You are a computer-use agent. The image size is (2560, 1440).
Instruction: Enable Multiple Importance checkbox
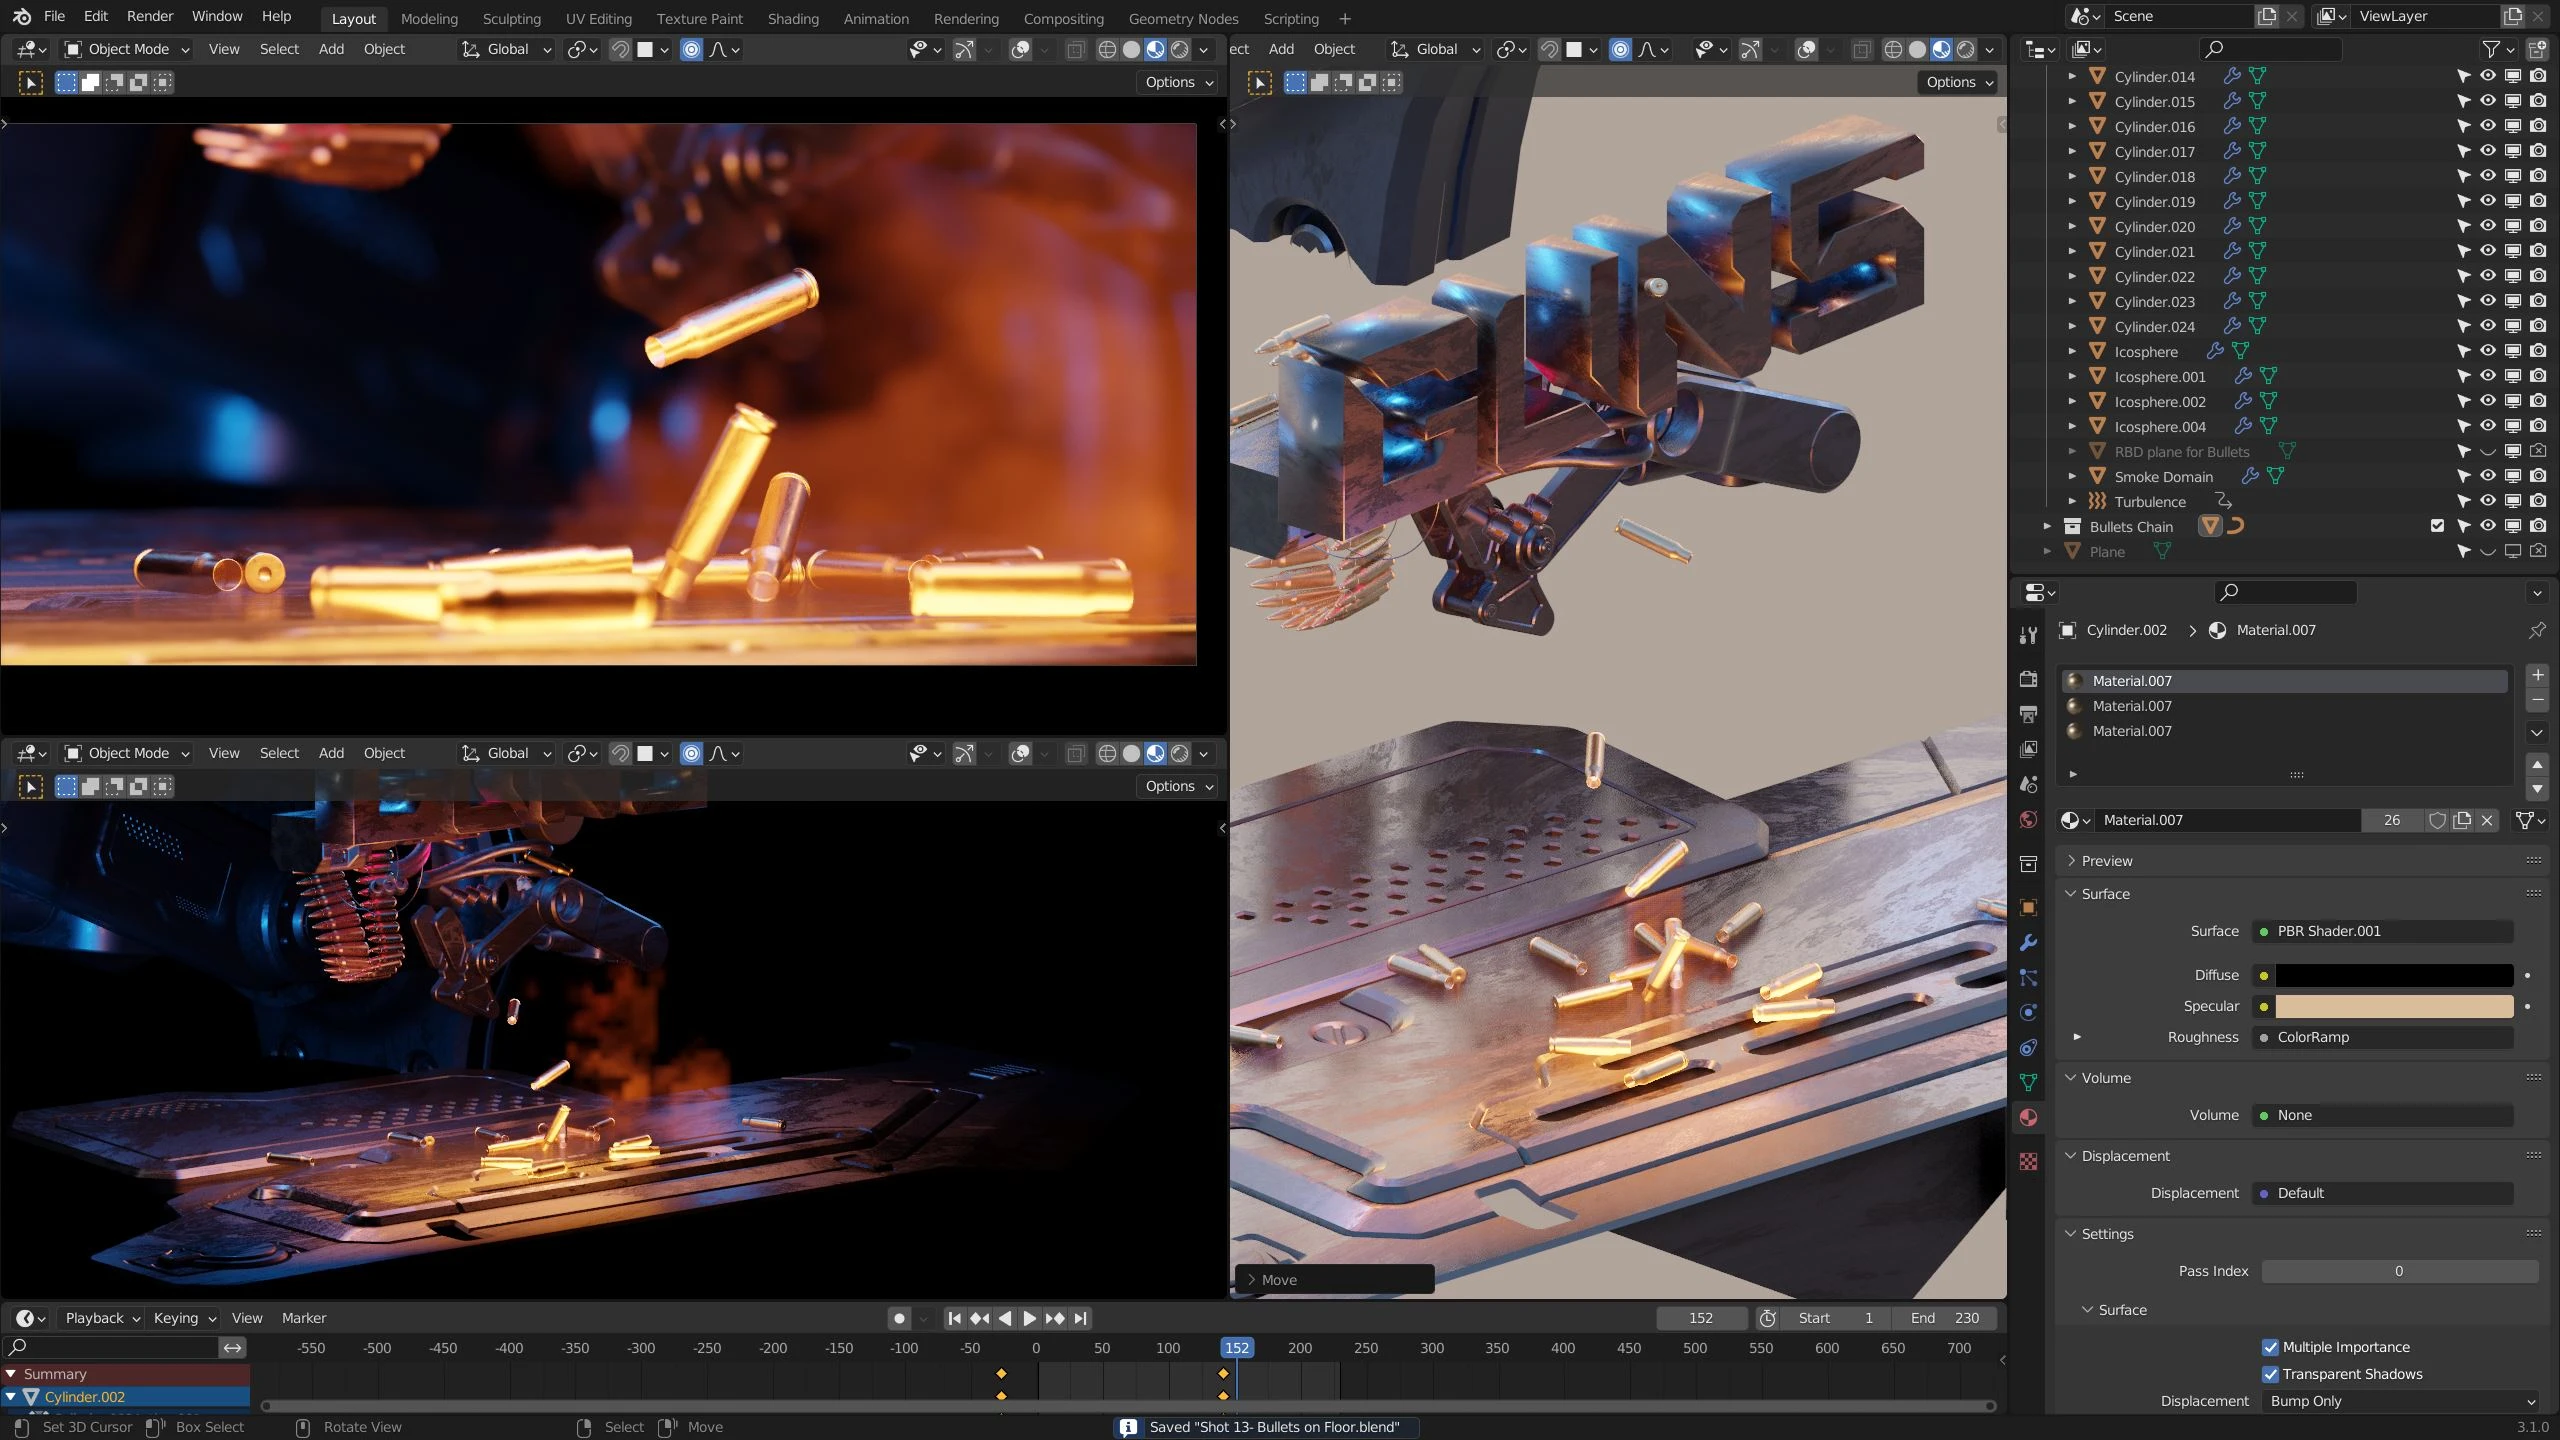2270,1346
